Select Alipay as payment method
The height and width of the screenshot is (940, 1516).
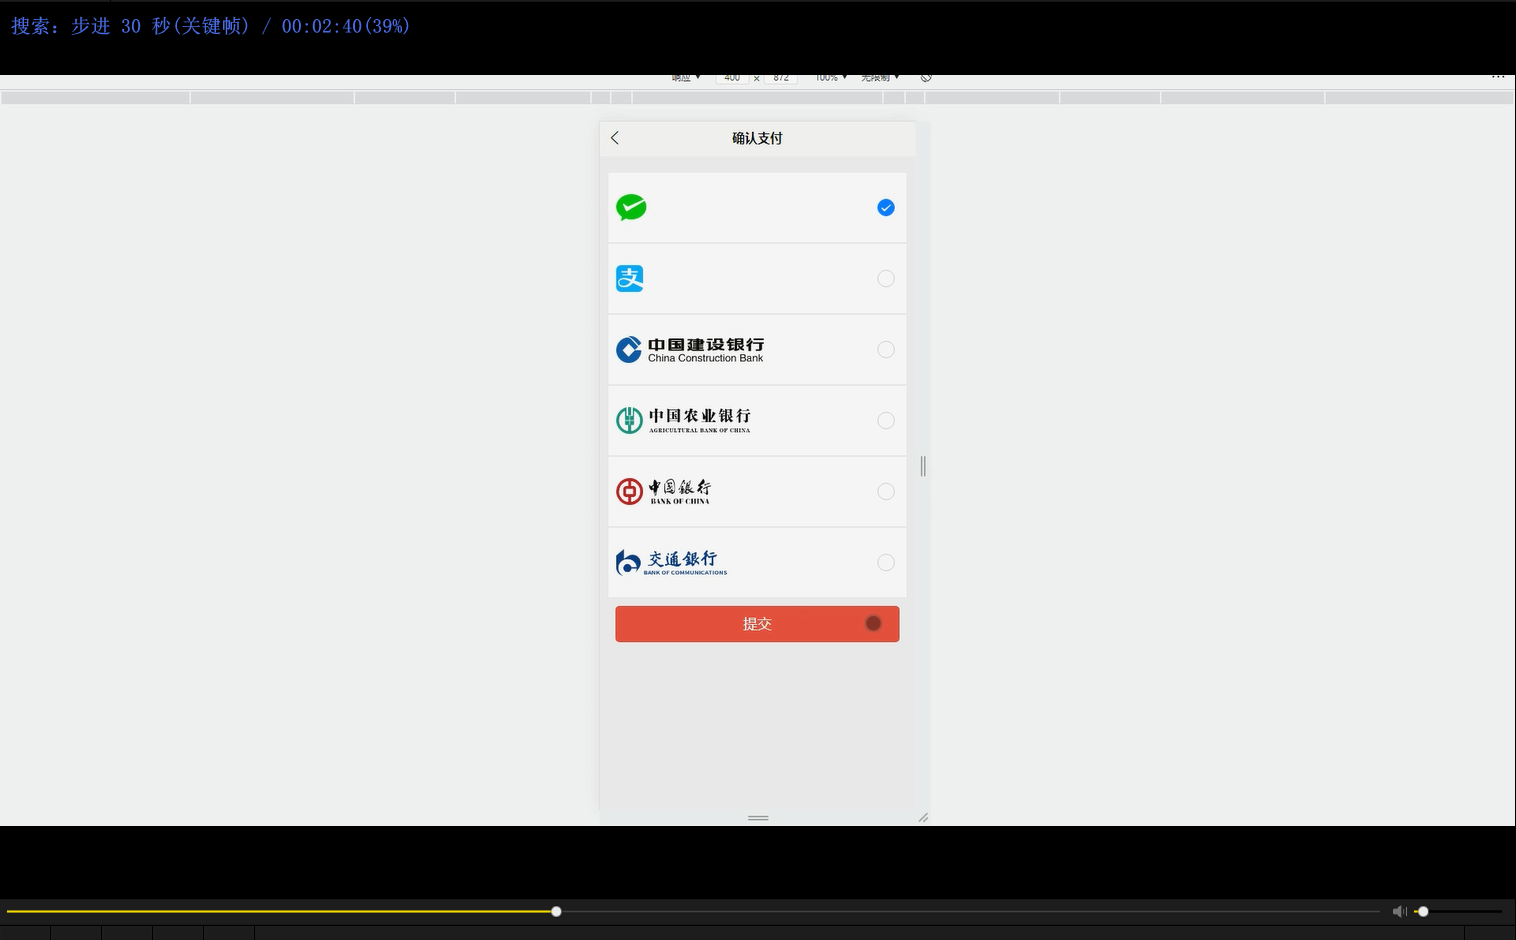click(885, 278)
